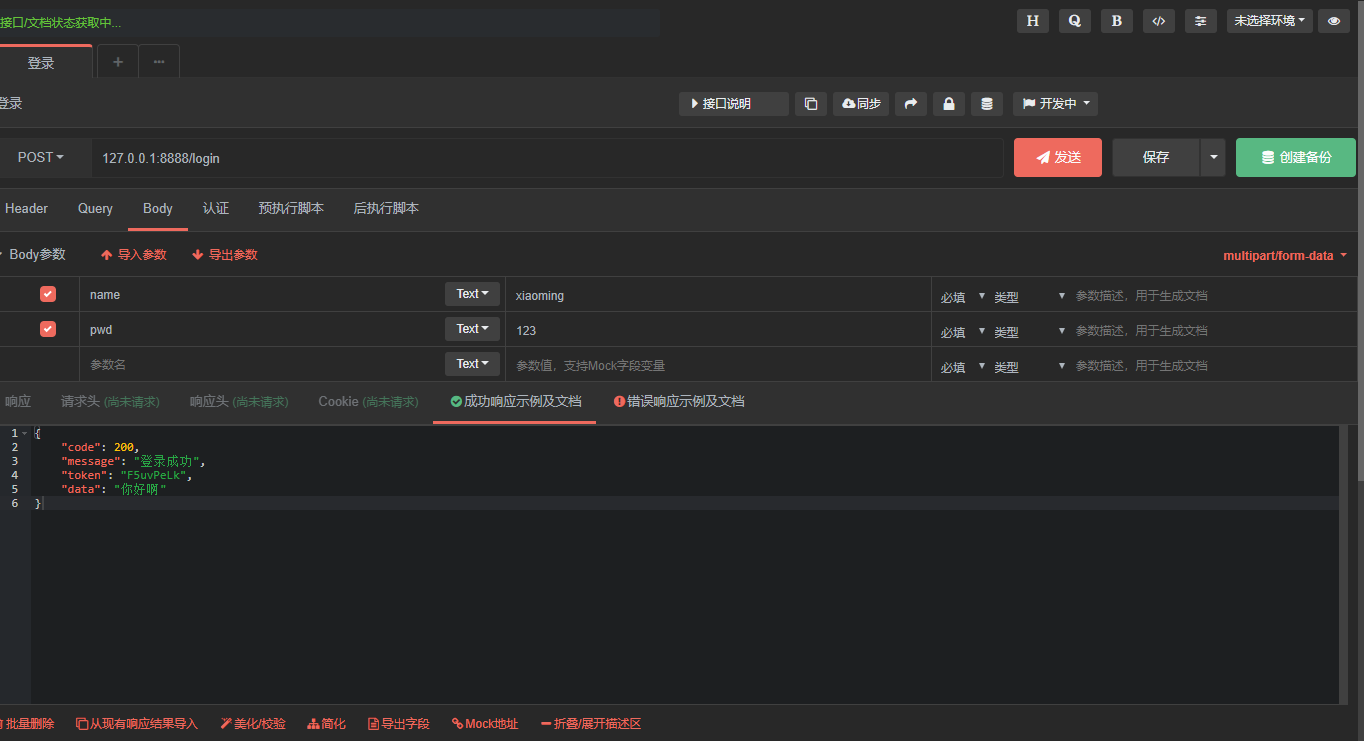Click 导入参数 import link
This screenshot has height=741, width=1364.
[134, 255]
